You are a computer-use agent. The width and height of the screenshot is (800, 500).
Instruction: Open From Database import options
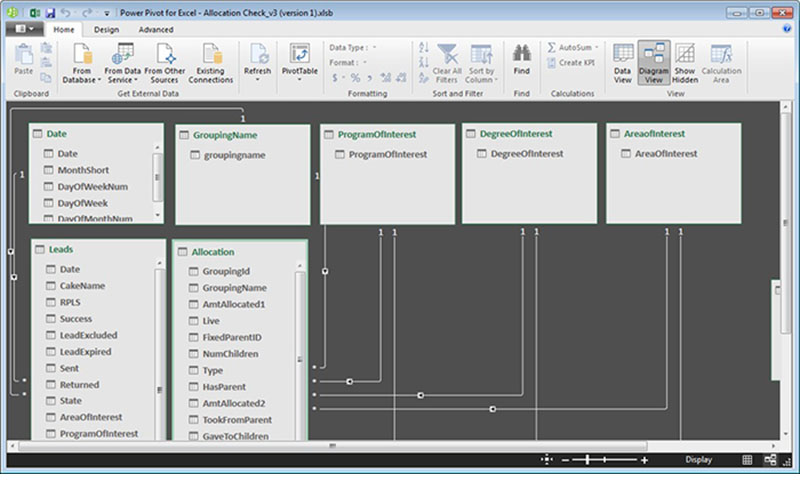click(82, 64)
